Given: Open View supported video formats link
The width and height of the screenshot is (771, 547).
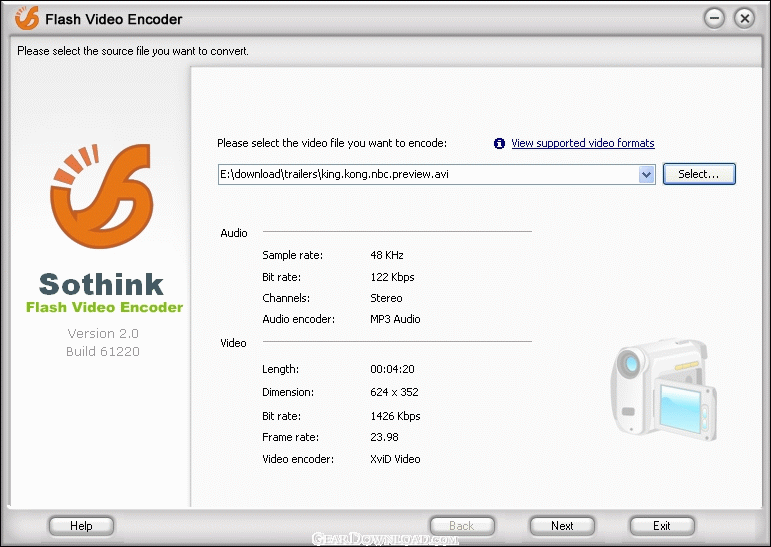Looking at the screenshot, I should coord(583,143).
